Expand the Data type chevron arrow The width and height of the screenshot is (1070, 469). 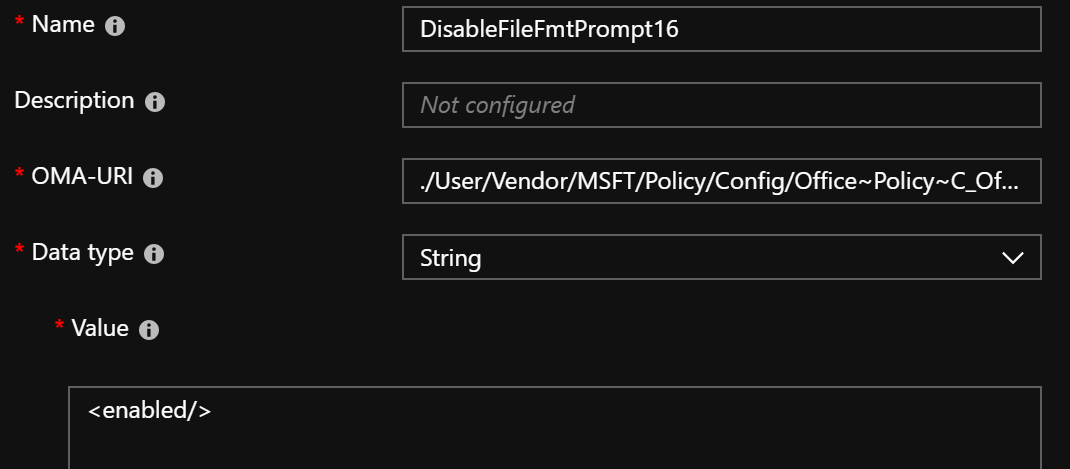1012,258
